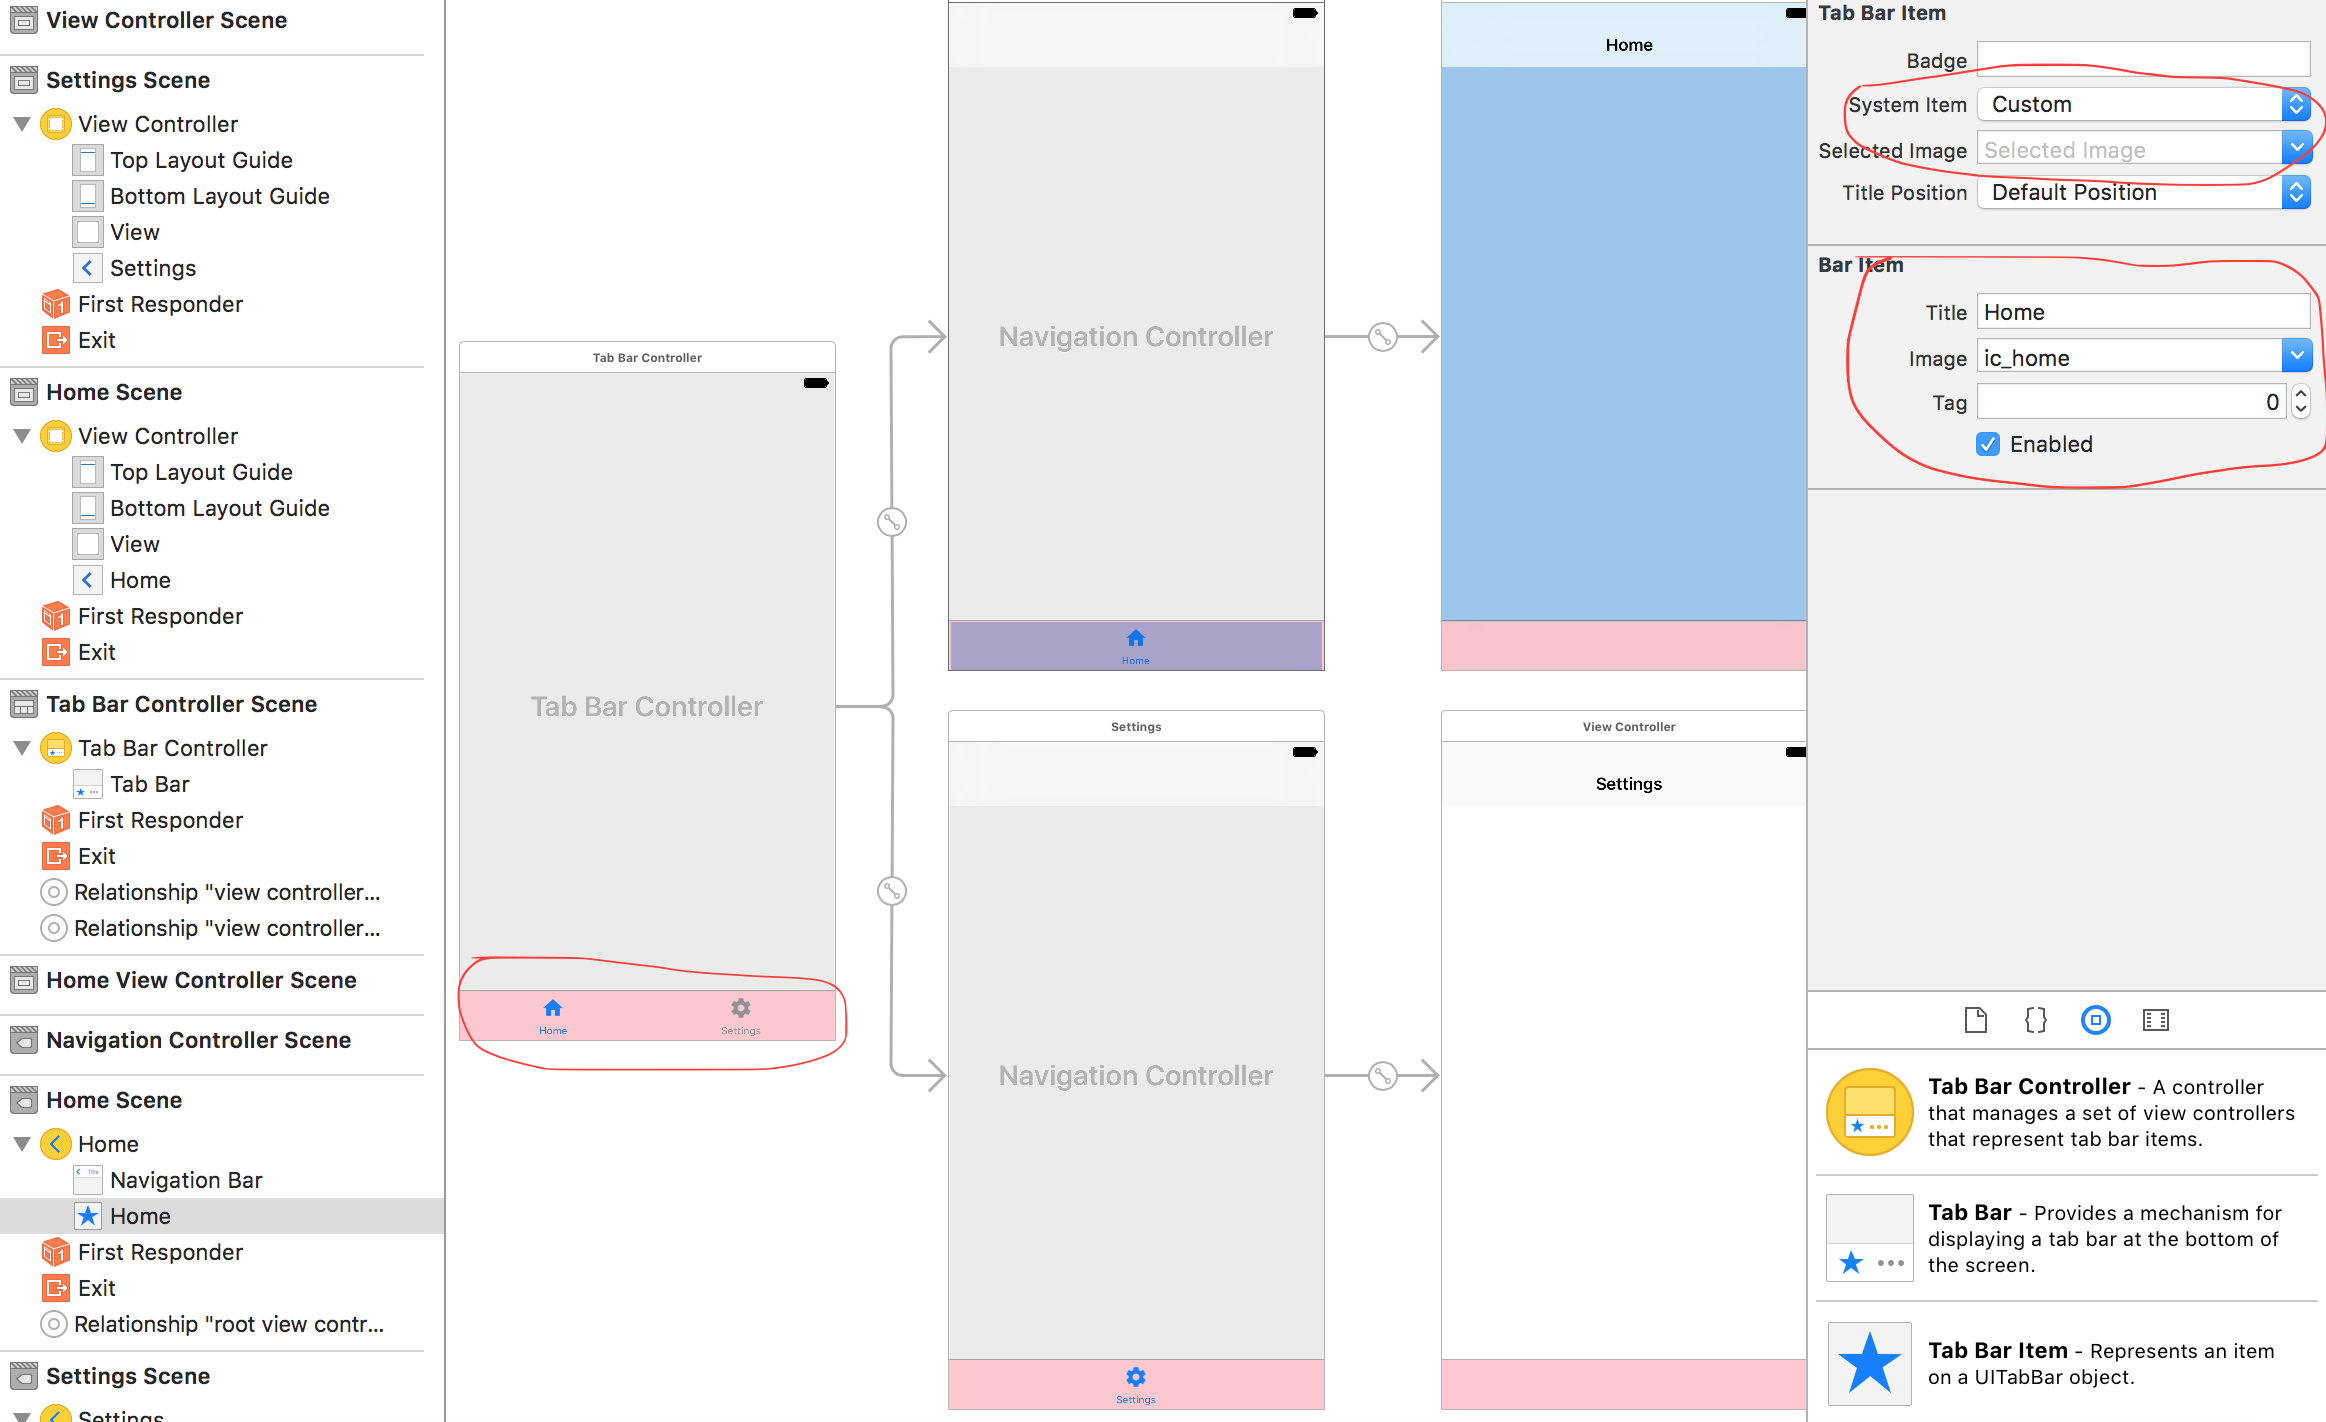Open the Image dropdown for ic_home

(2298, 357)
